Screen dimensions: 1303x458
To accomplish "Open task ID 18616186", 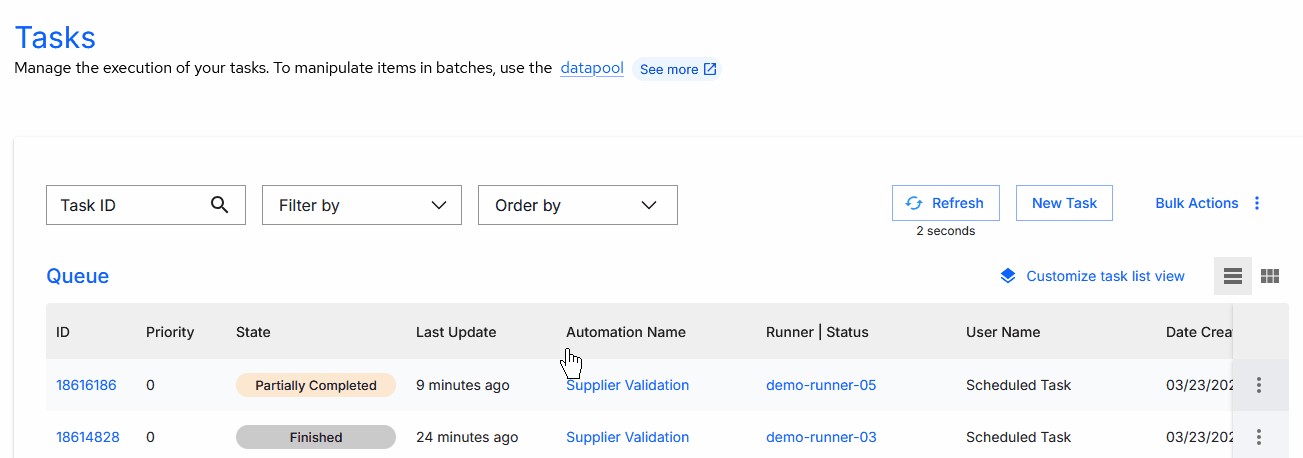I will click(86, 385).
